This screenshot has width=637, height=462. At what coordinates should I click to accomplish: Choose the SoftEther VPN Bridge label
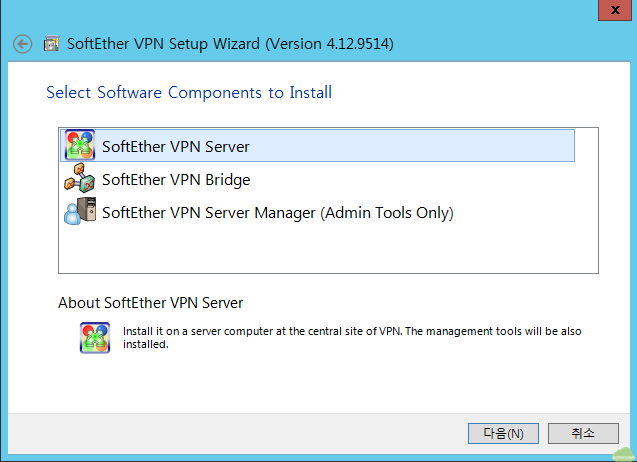point(176,180)
